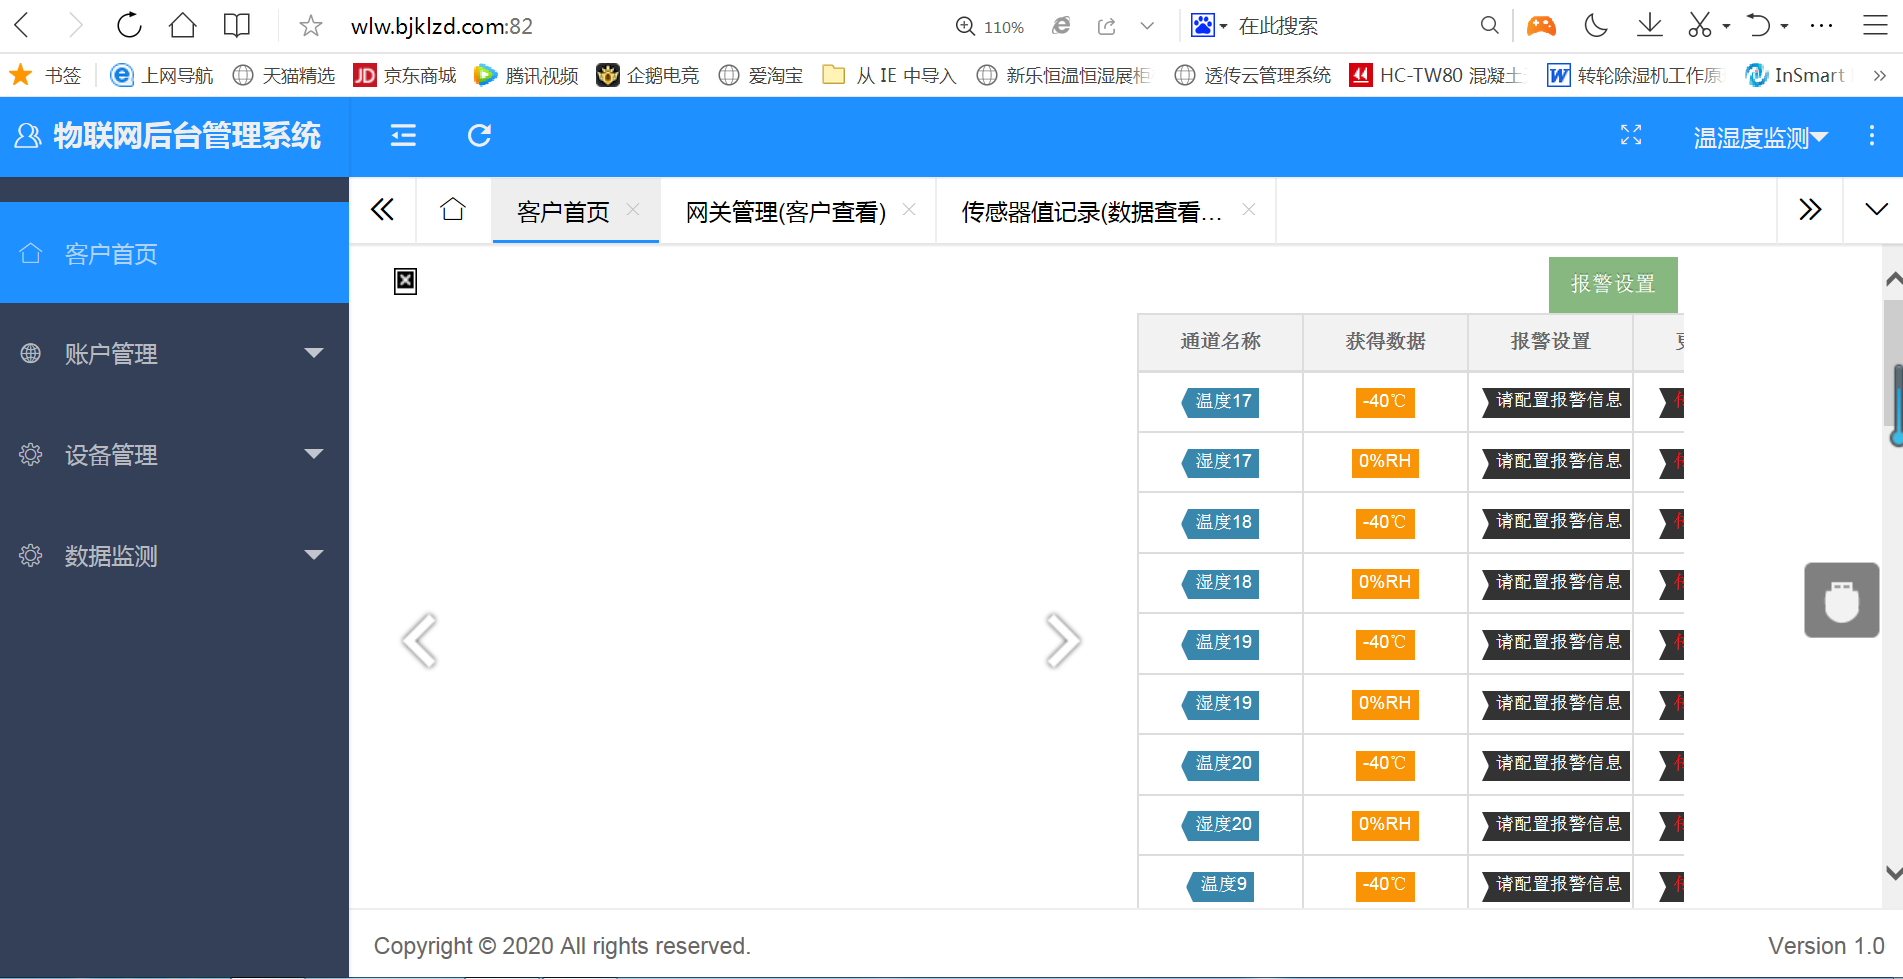Switch browser engine with the IE icon
This screenshot has height=979, width=1903.
pyautogui.click(x=1062, y=26)
